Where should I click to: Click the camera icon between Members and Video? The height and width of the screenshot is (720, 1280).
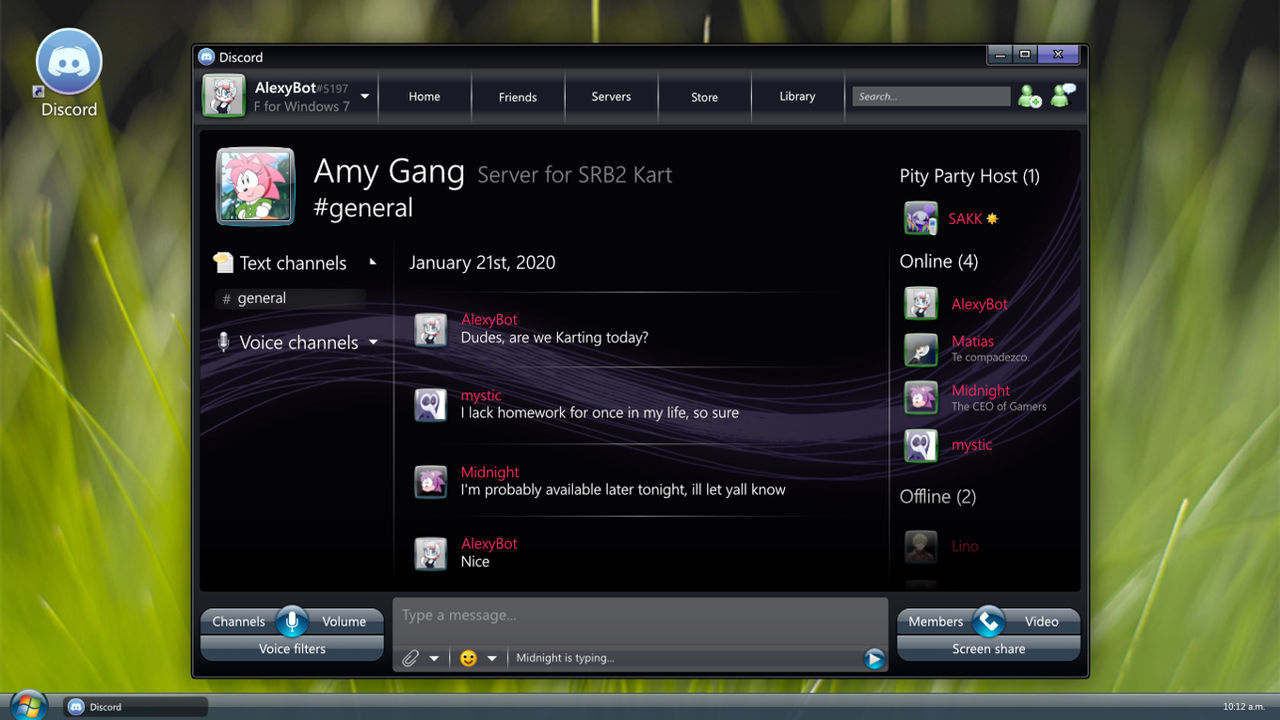tap(988, 620)
